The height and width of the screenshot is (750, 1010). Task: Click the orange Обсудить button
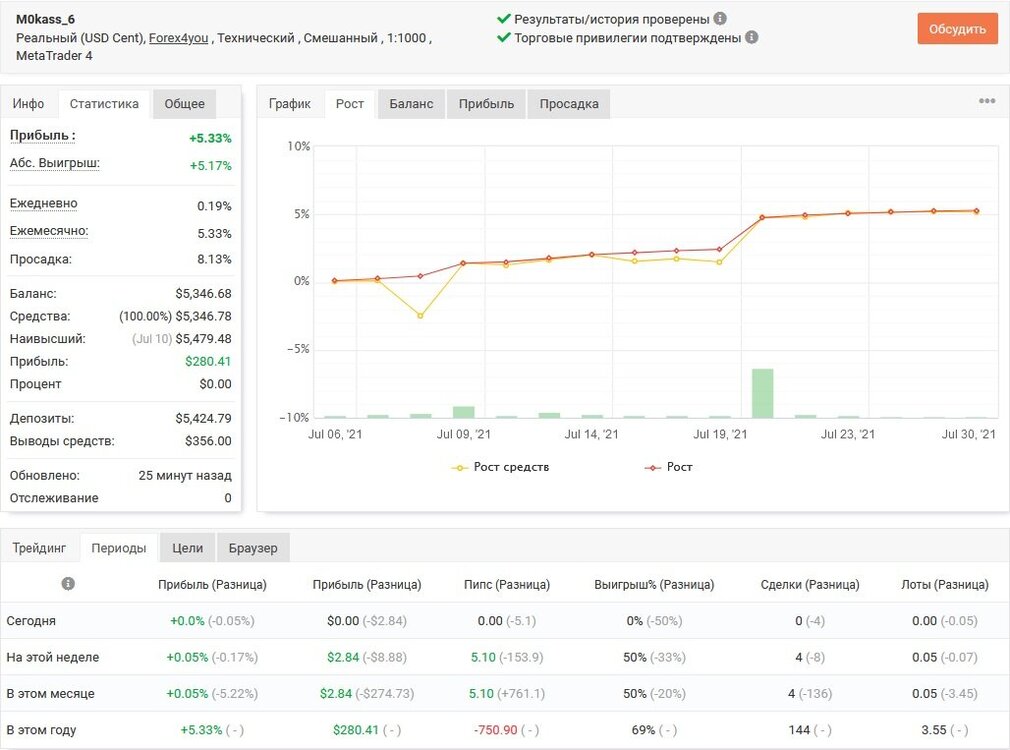coord(957,29)
